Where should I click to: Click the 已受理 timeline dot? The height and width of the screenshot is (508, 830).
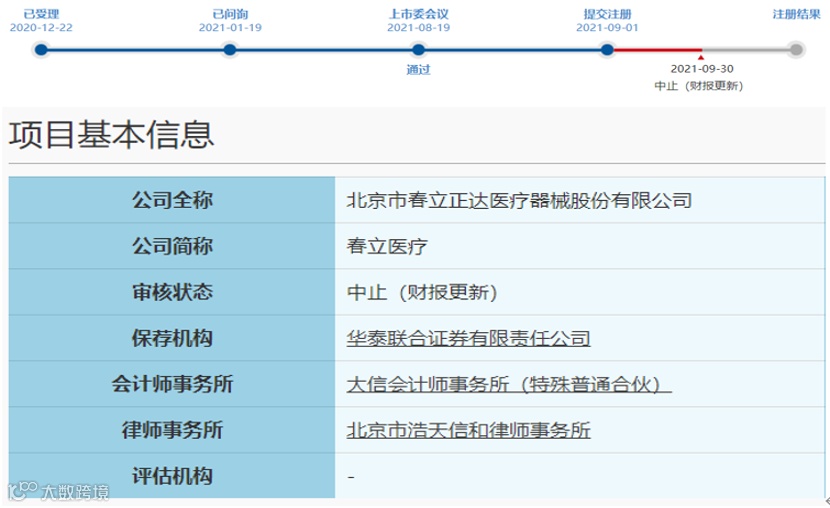click(41, 50)
